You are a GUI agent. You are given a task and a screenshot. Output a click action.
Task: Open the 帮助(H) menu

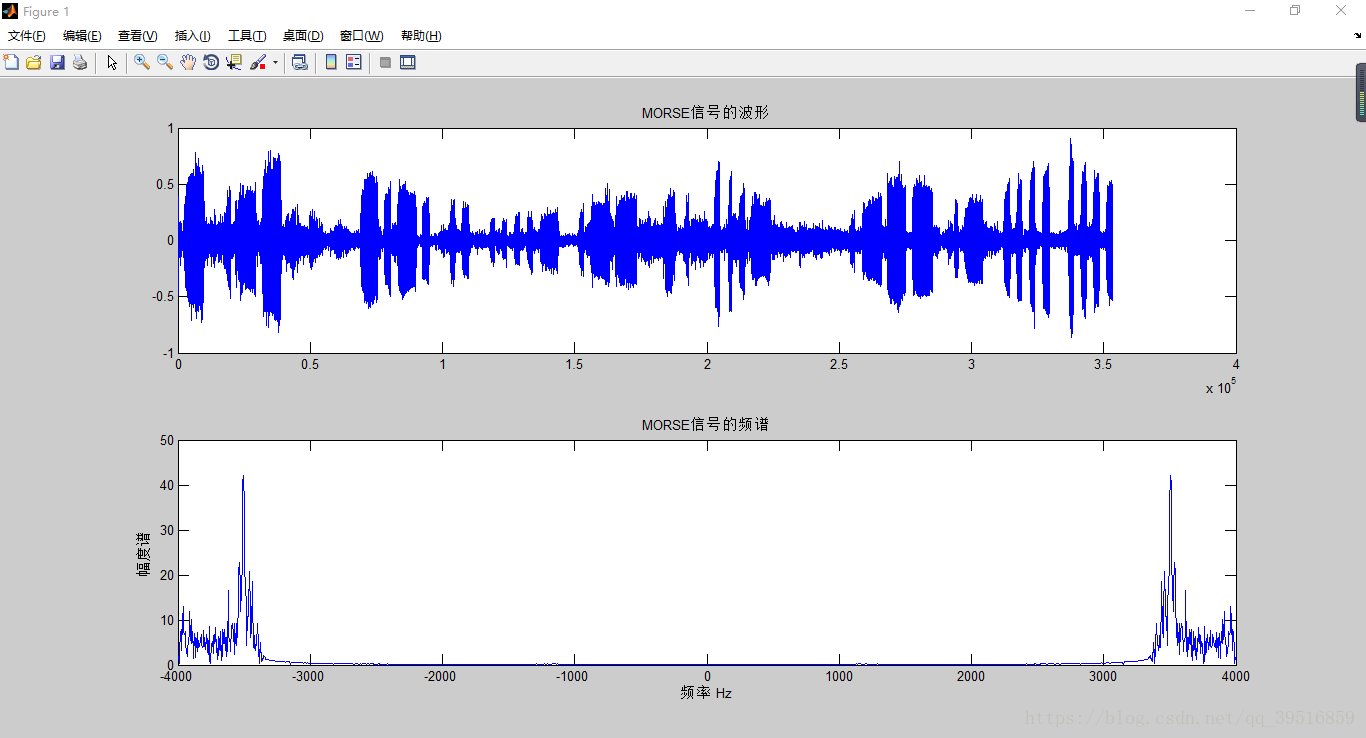pyautogui.click(x=421, y=36)
